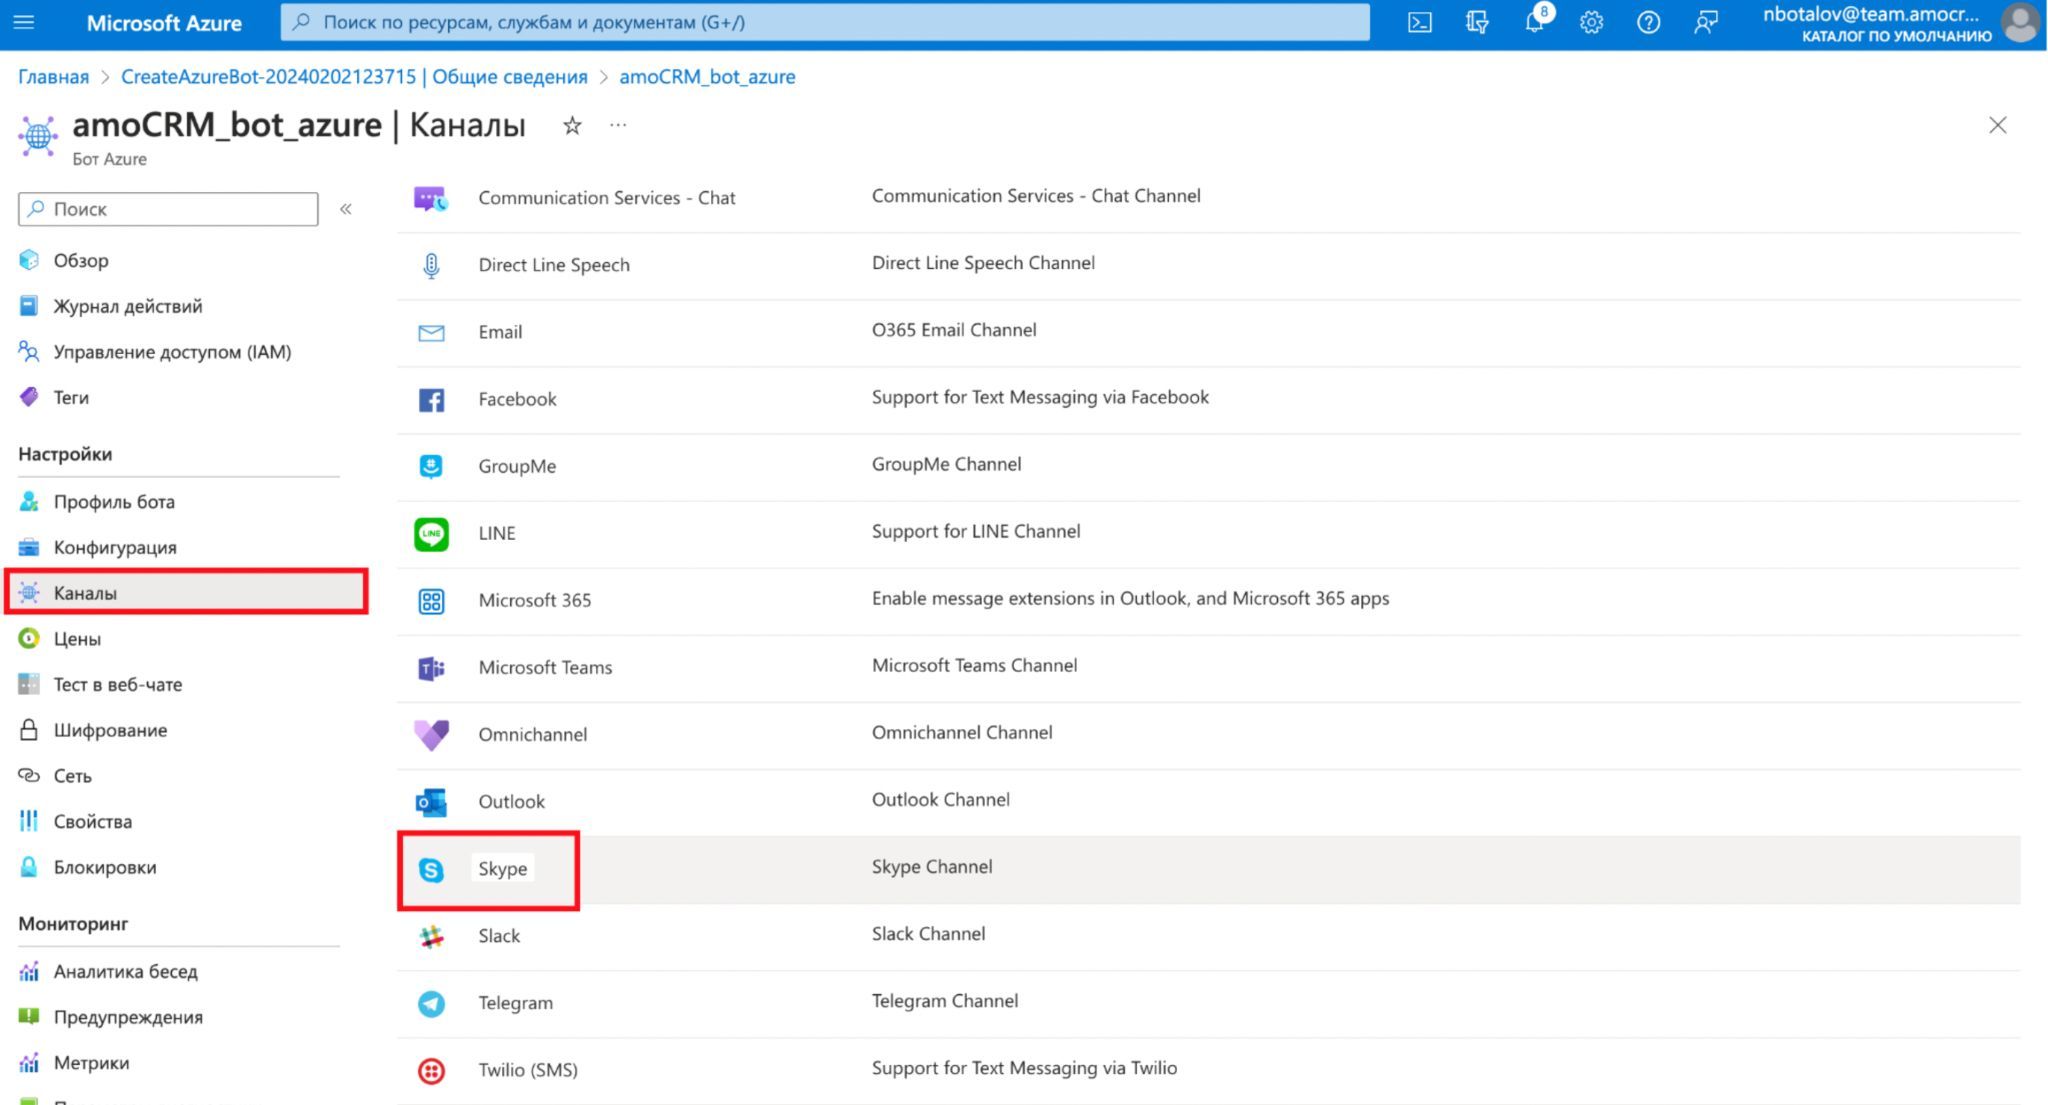Viewport: 2048px width, 1105px height.
Task: Select Каналы in the sidebar
Action: pos(186,593)
